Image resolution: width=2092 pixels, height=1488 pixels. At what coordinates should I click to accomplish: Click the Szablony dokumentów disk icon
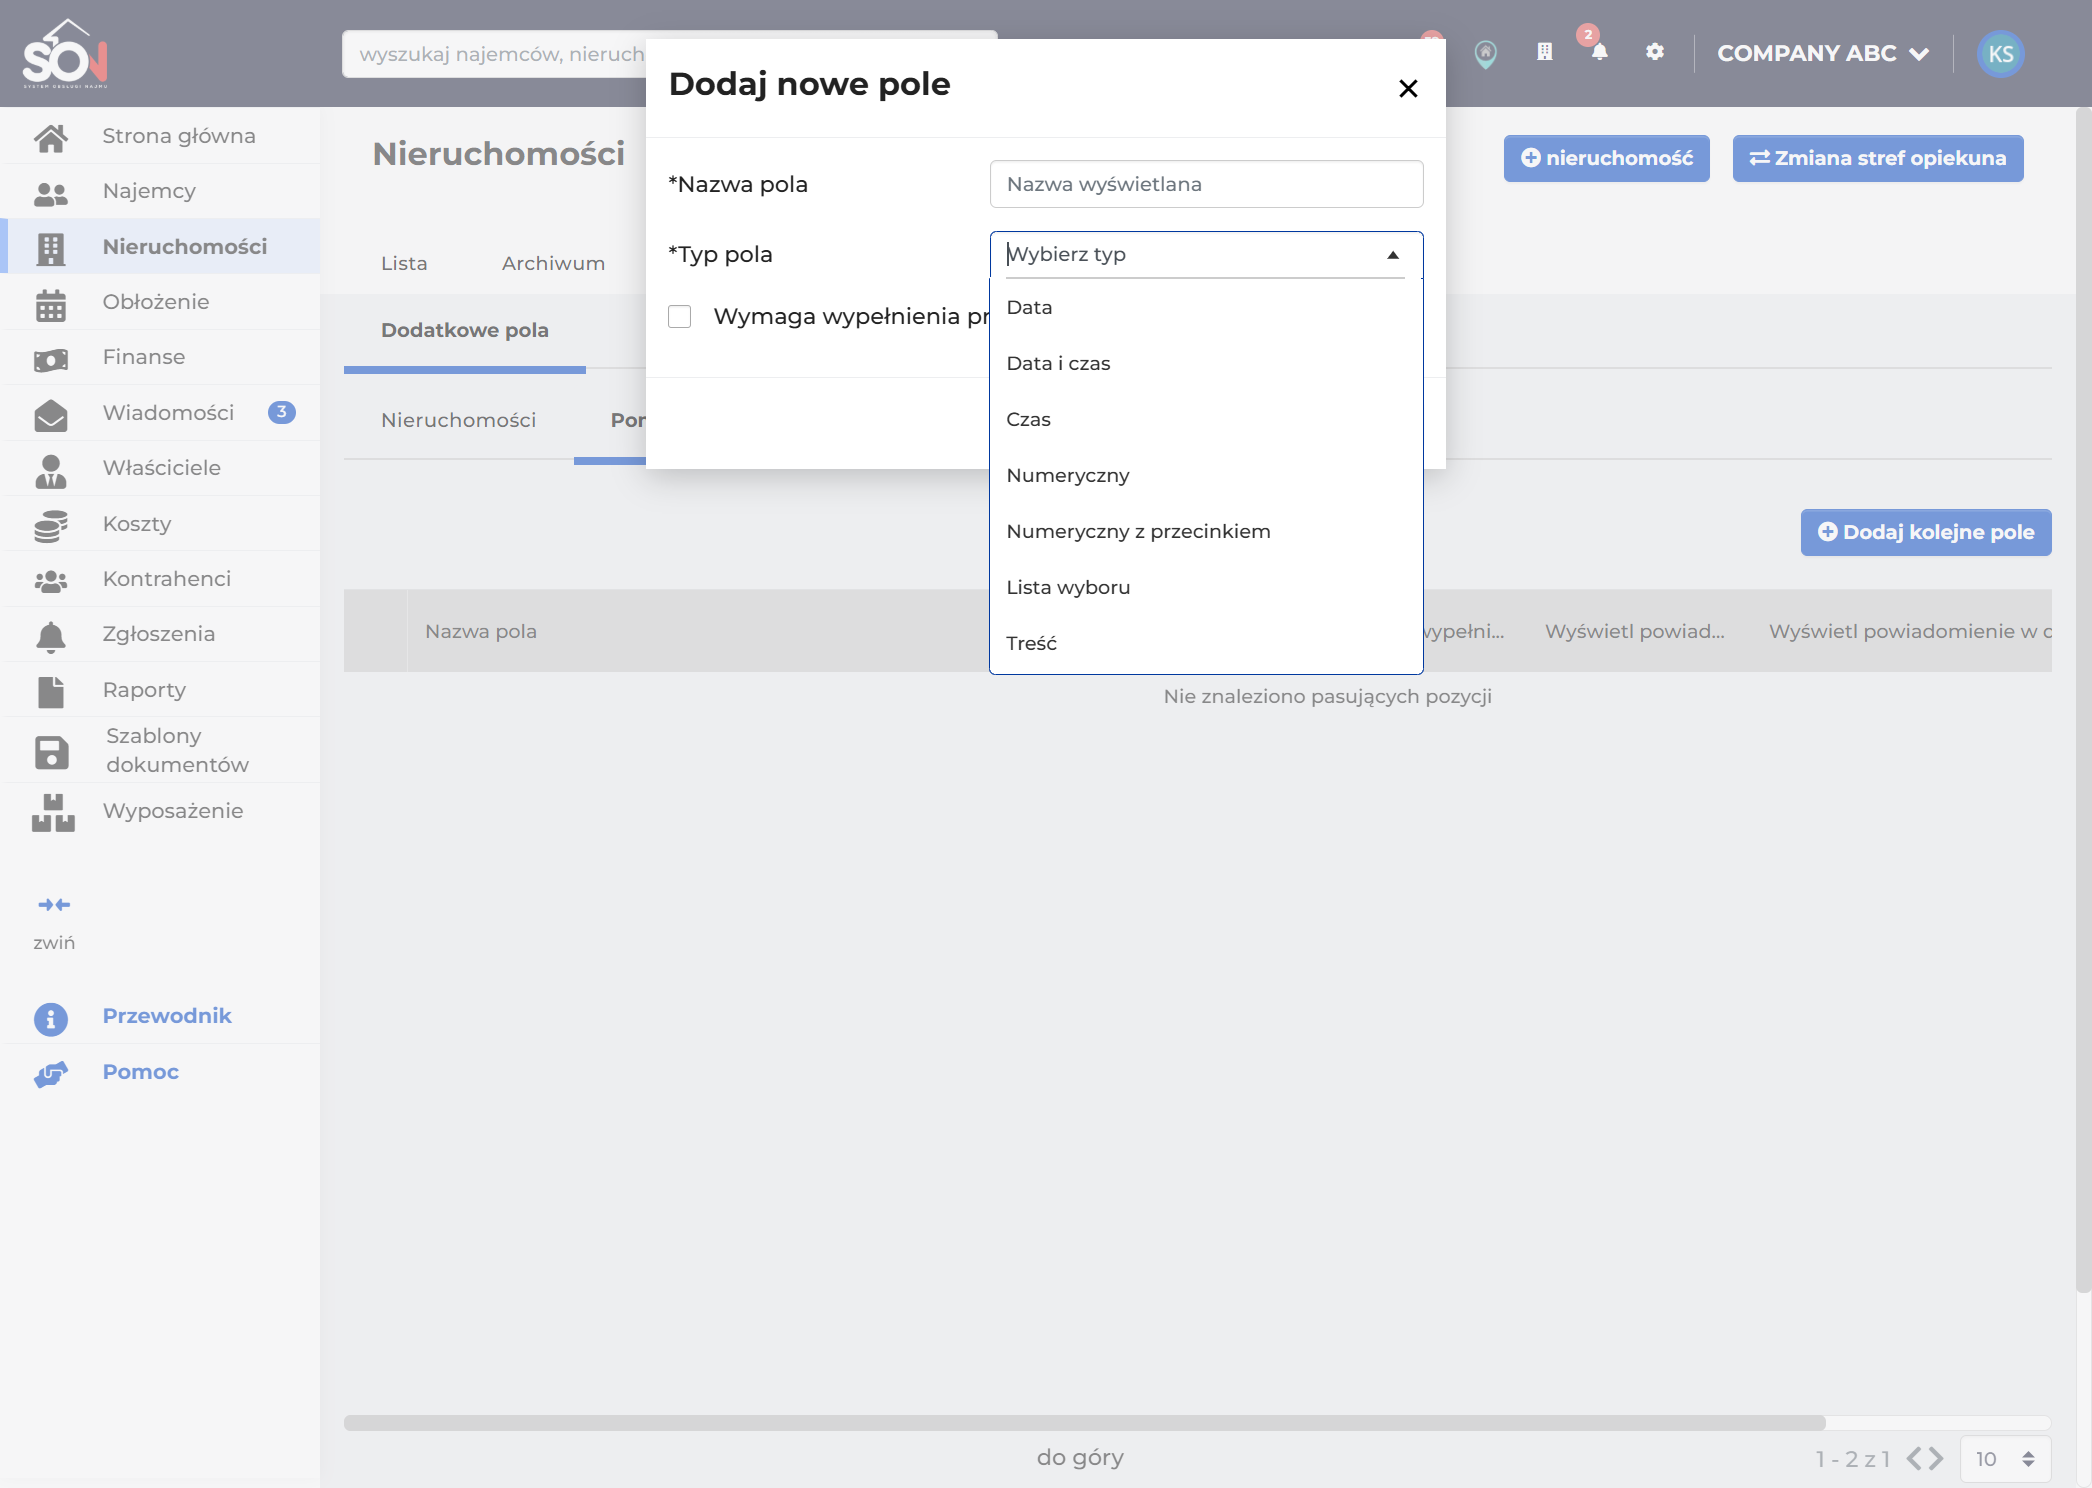pos(51,752)
